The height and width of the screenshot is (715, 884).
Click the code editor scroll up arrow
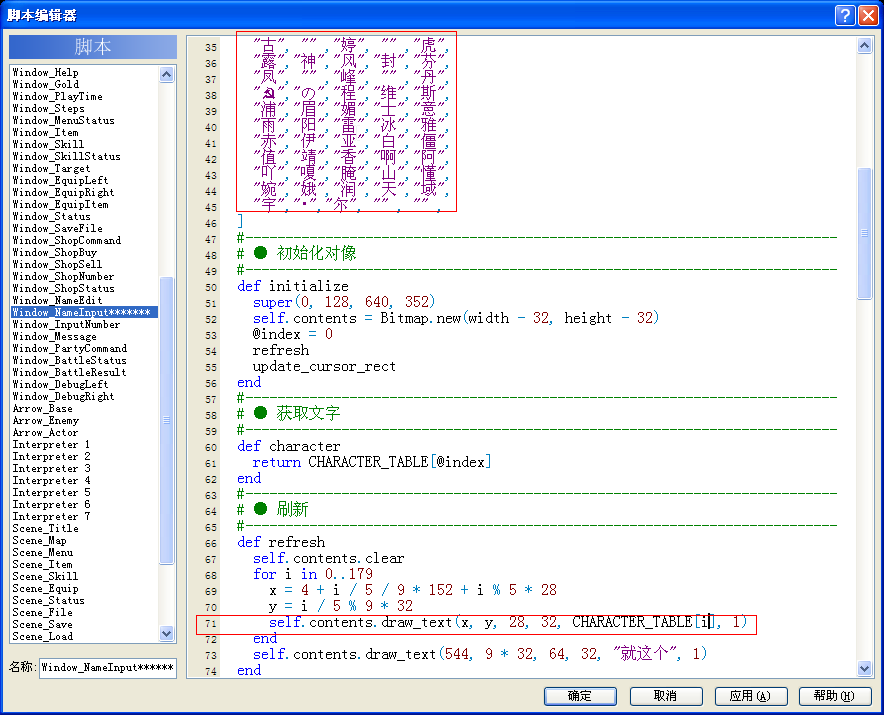[x=864, y=46]
